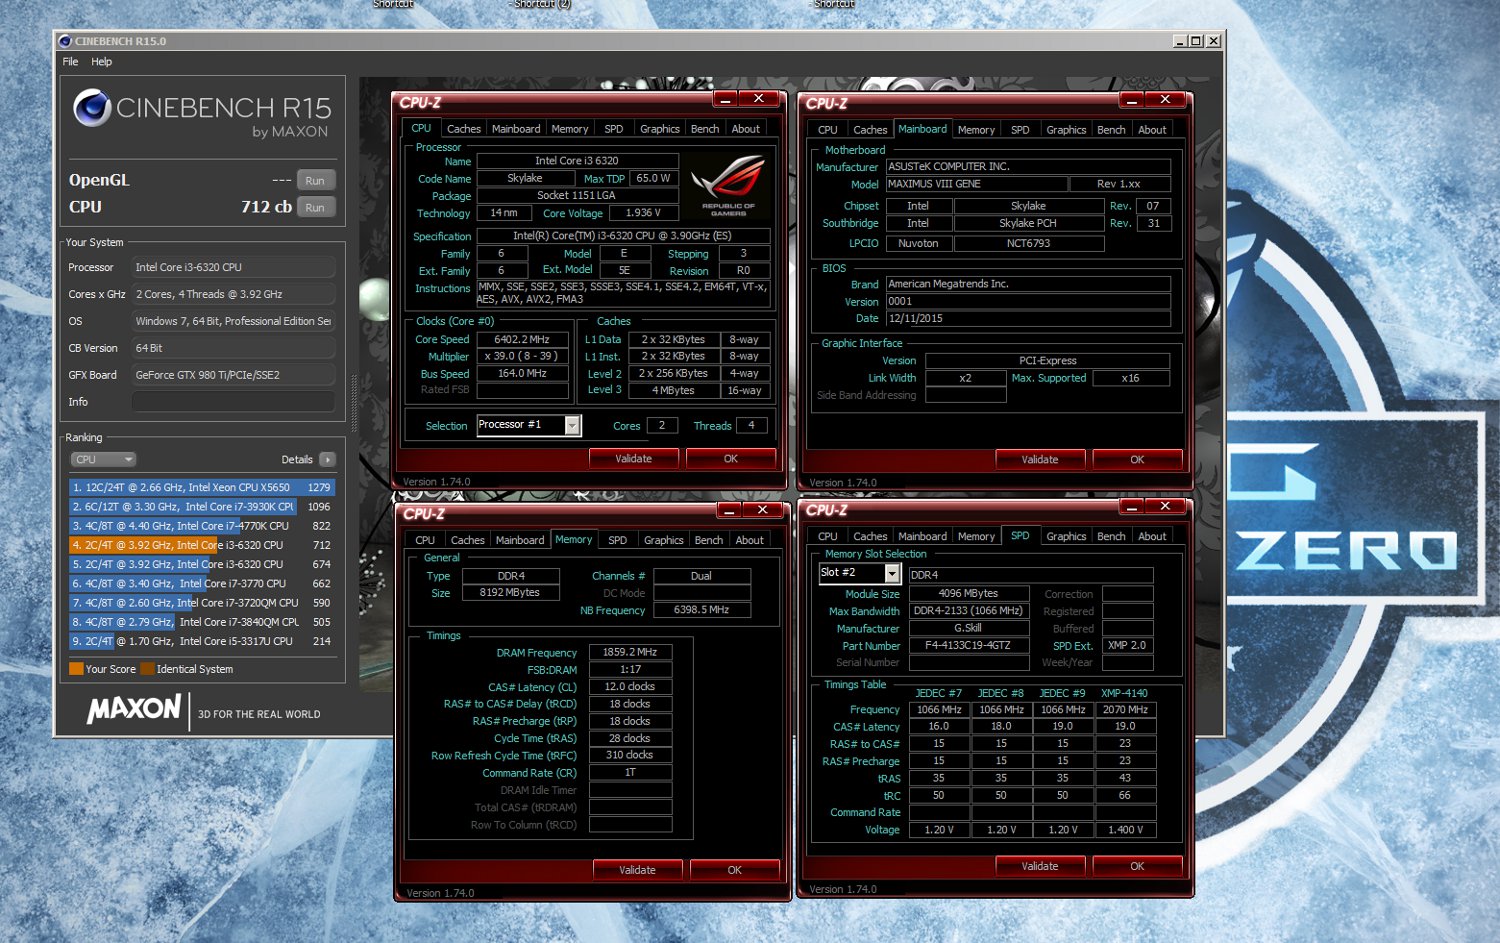Select ranking row Core i7-3770 662
Screen dimensions: 1500x943
click(x=201, y=584)
